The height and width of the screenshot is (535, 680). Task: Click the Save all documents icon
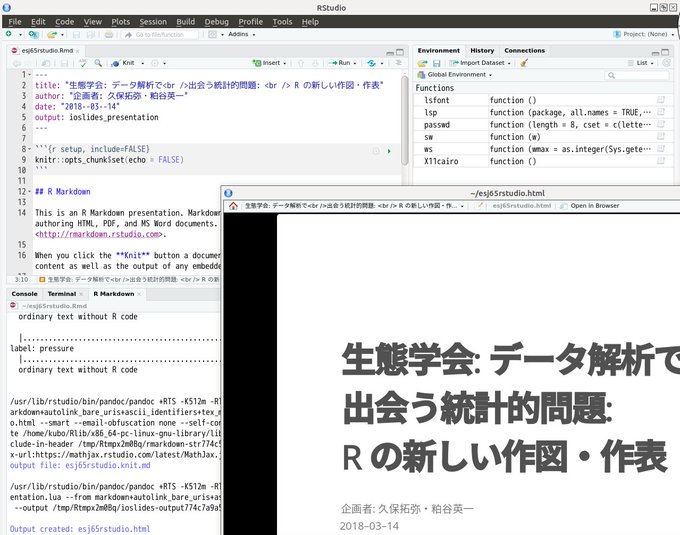pos(91,35)
